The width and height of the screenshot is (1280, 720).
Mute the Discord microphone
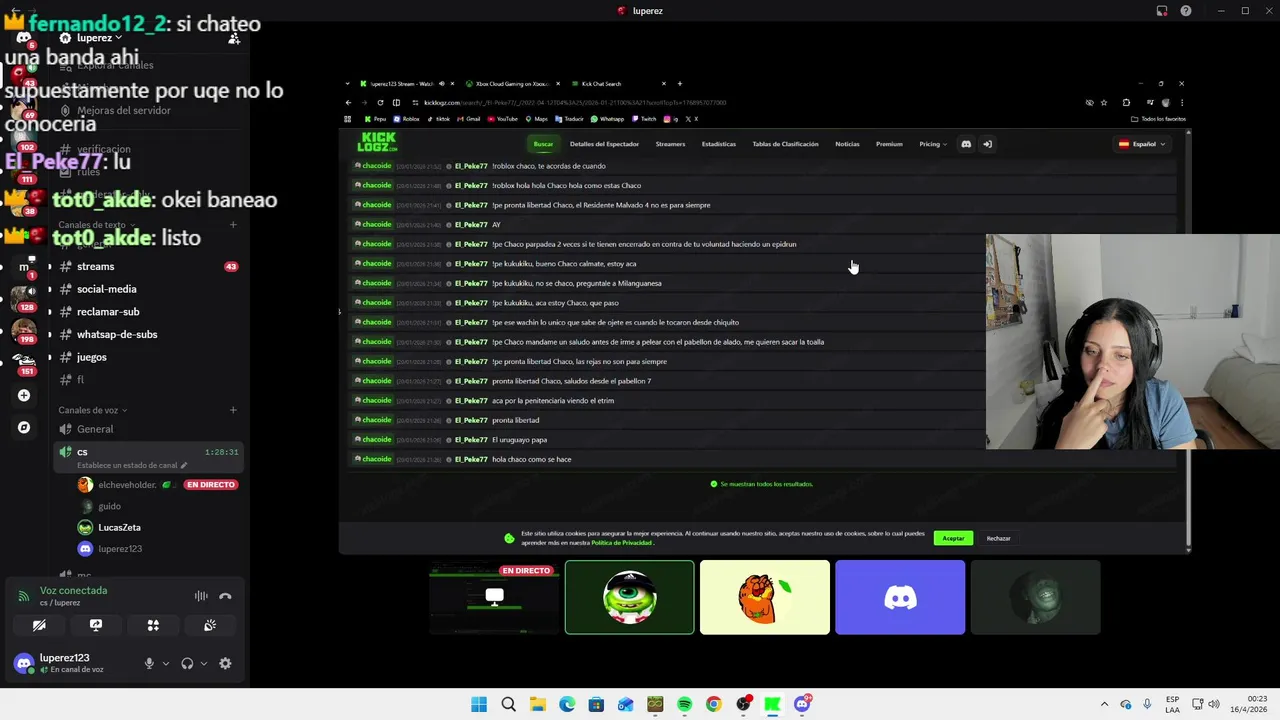click(x=149, y=663)
